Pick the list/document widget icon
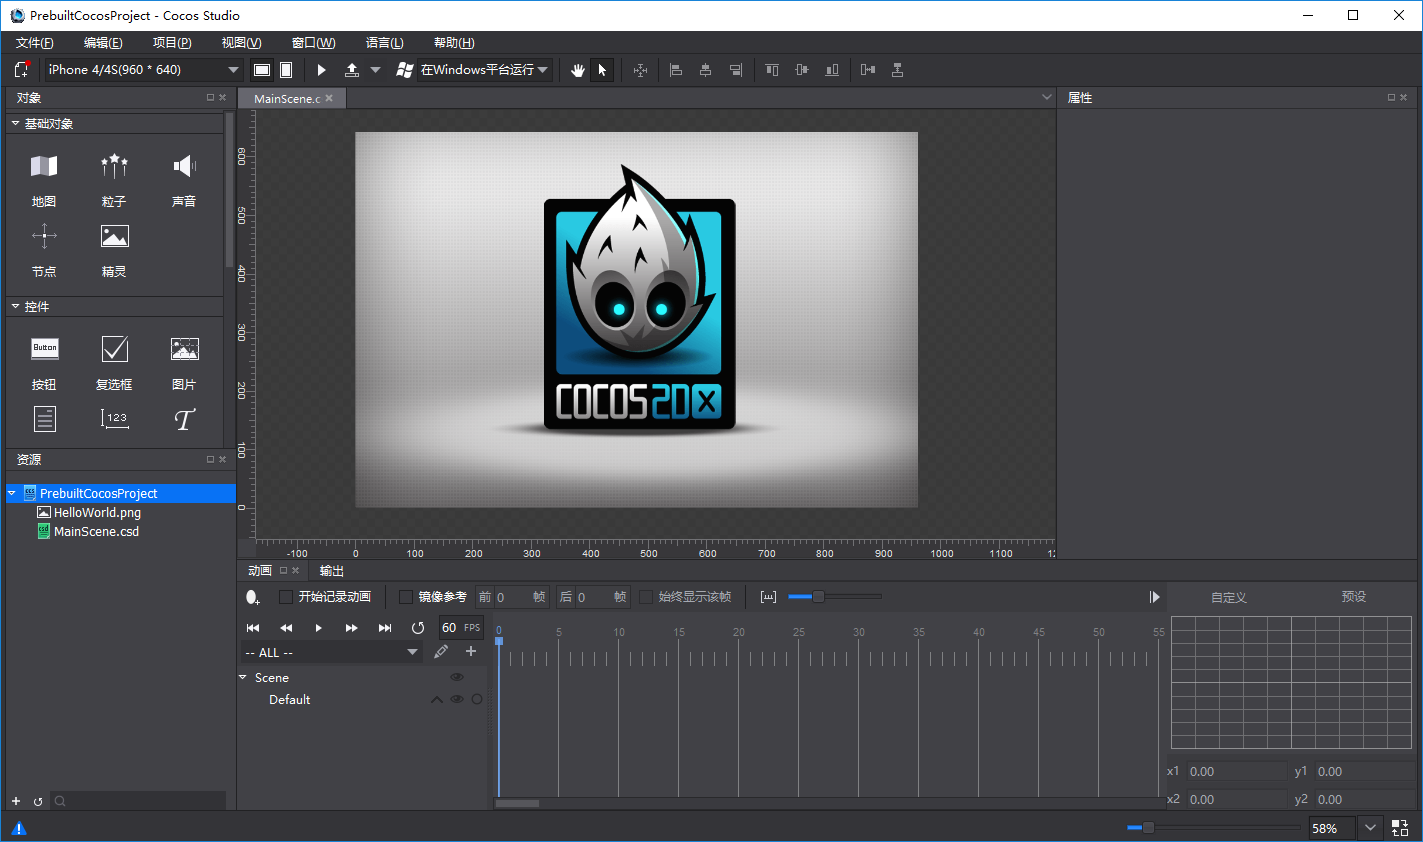This screenshot has height=842, width=1423. pos(45,419)
